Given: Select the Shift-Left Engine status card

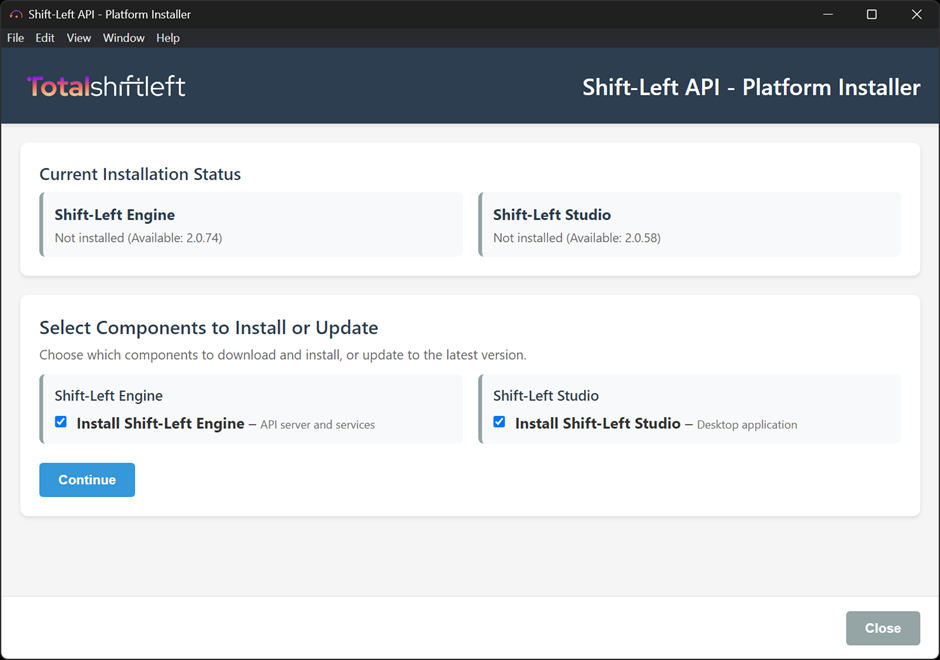Looking at the screenshot, I should [250, 224].
